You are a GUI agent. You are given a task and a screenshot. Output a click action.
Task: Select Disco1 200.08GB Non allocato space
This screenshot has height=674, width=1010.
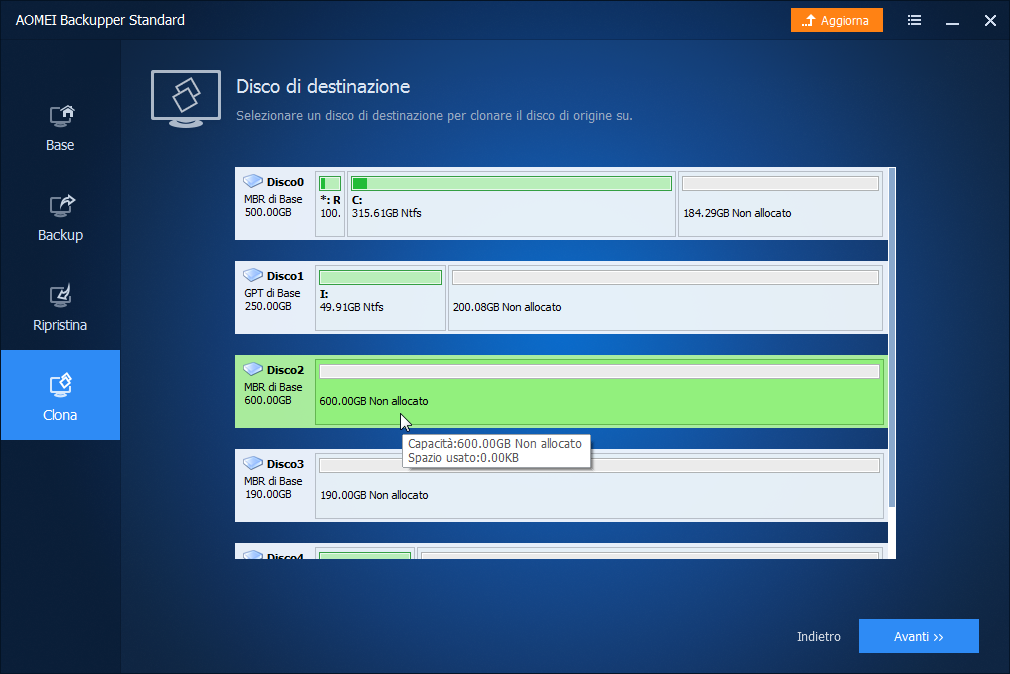665,298
